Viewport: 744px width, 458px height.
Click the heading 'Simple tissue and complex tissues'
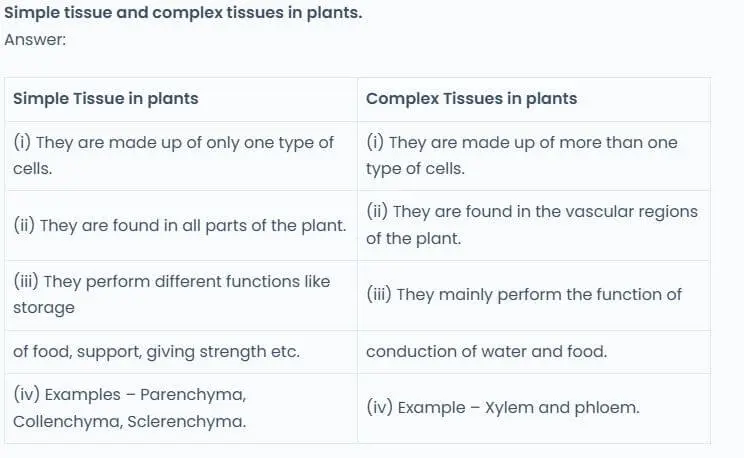coord(183,16)
